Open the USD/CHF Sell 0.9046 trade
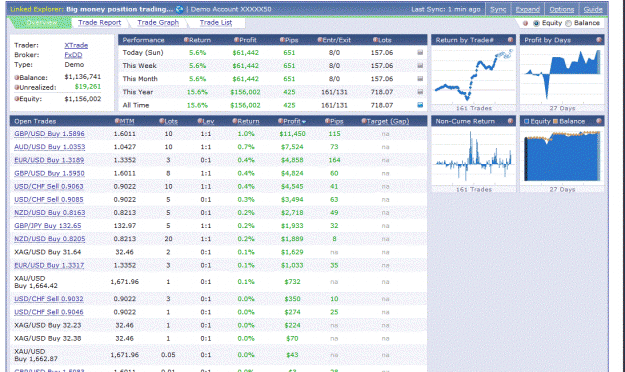Image resolution: width=625 pixels, height=372 pixels. (49, 312)
